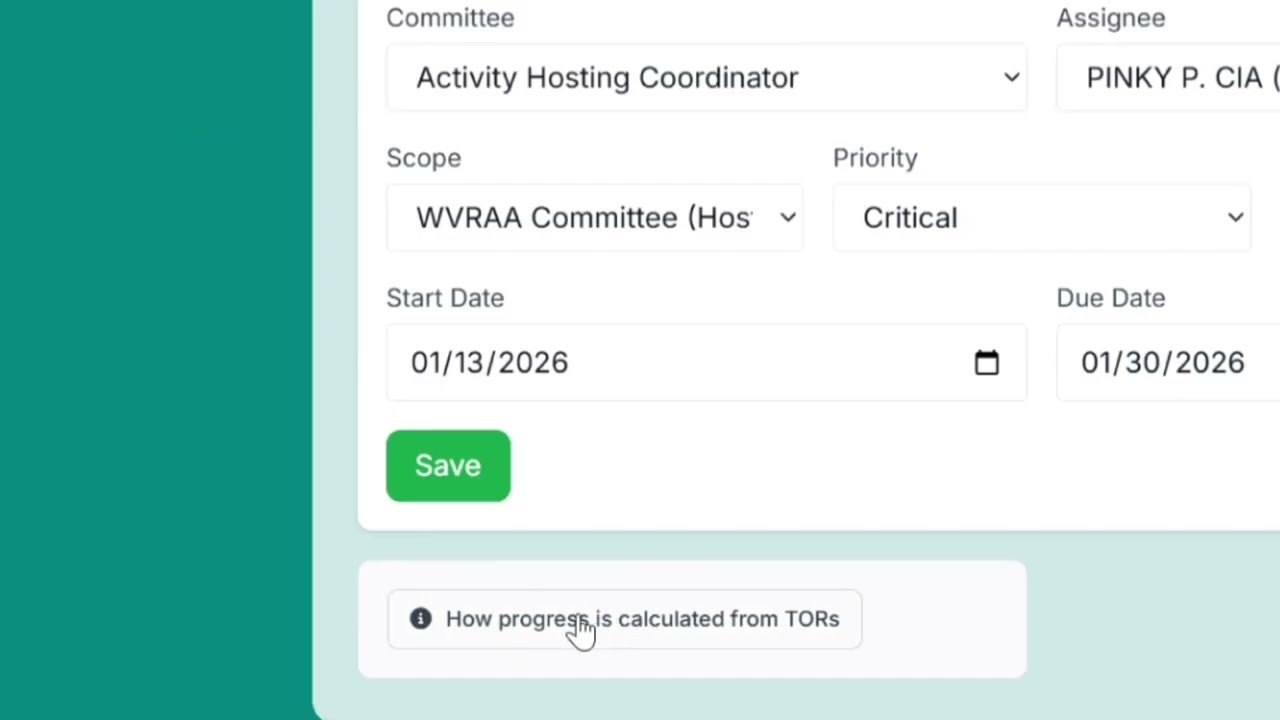This screenshot has width=1280, height=720.
Task: Click the chevron arrow on Committee dropdown
Action: point(1012,78)
